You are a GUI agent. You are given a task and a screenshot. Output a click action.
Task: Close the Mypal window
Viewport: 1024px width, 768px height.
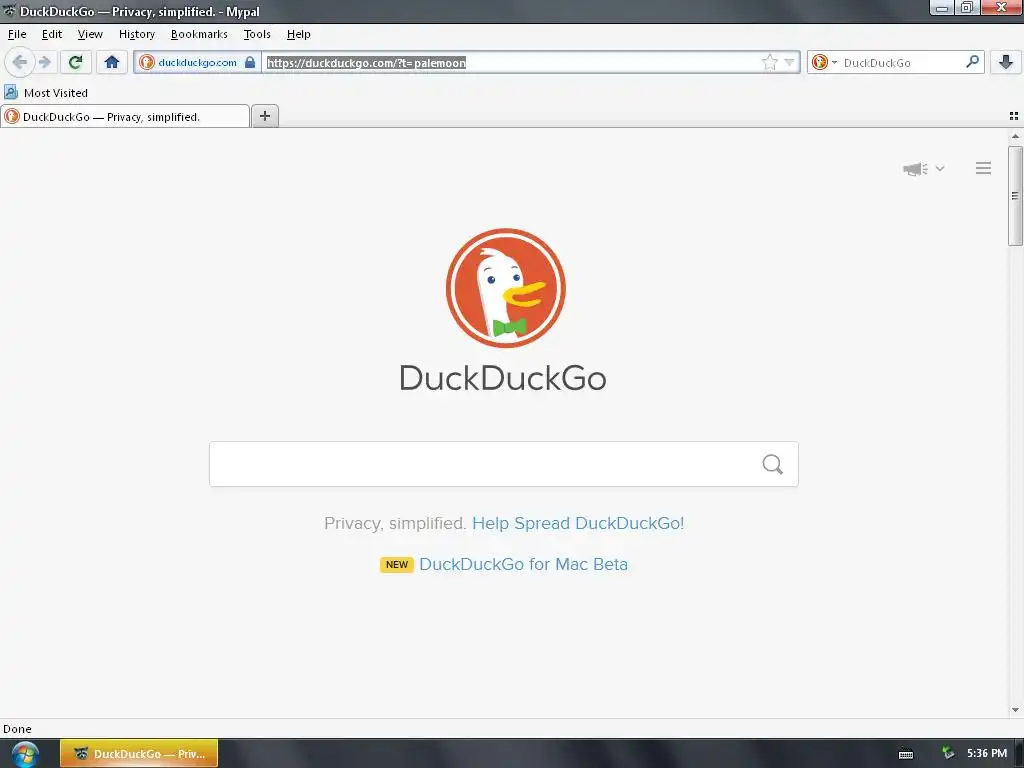[x=1000, y=8]
